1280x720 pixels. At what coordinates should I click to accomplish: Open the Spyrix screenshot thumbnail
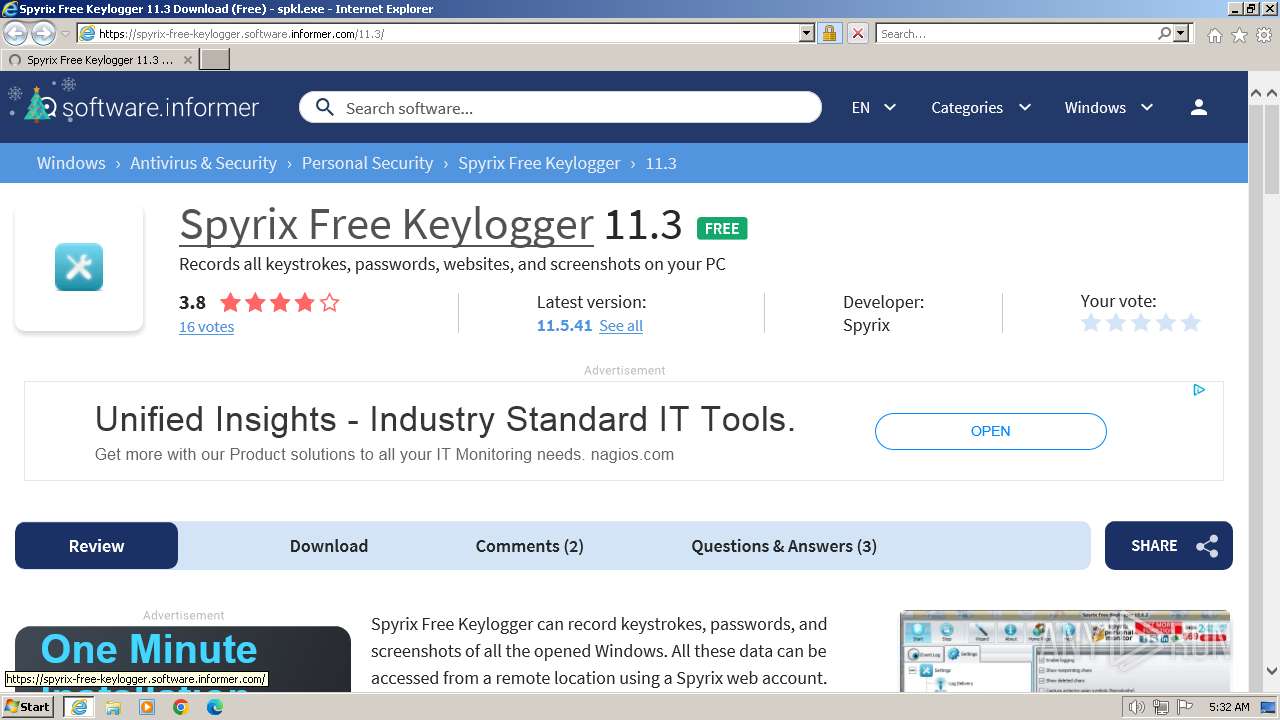click(1065, 650)
